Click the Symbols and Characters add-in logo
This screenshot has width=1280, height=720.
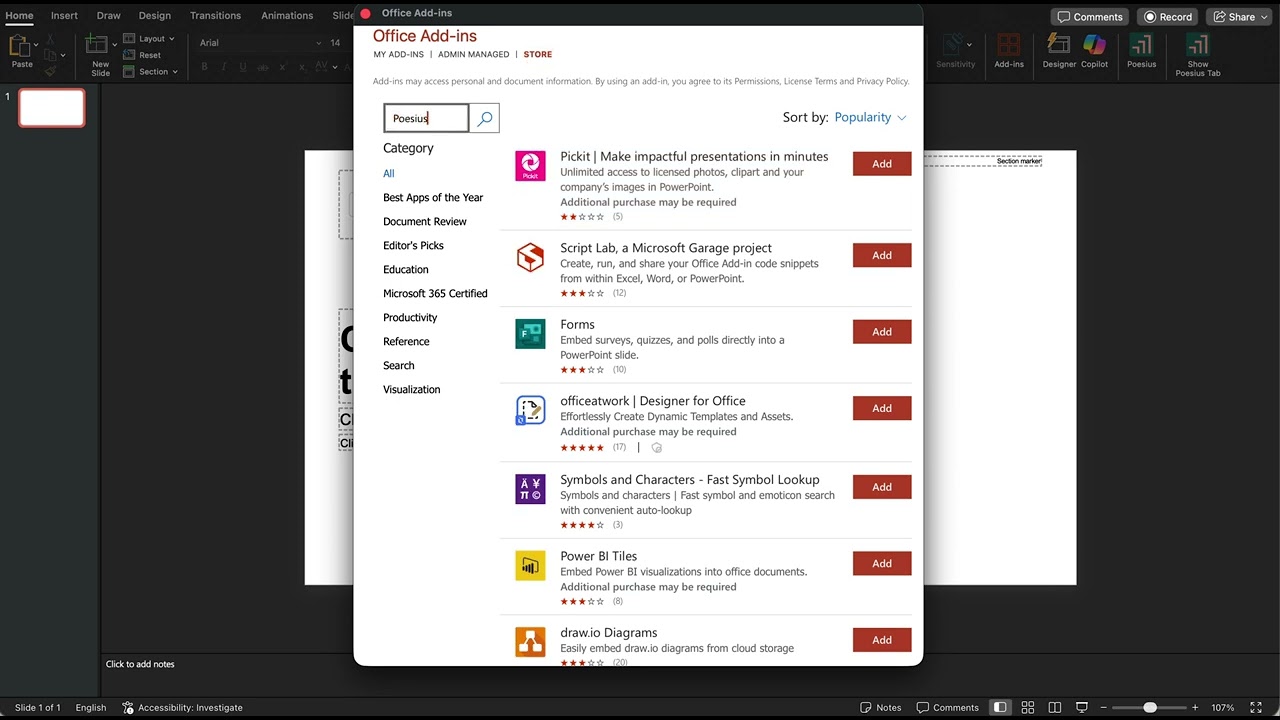tap(530, 489)
